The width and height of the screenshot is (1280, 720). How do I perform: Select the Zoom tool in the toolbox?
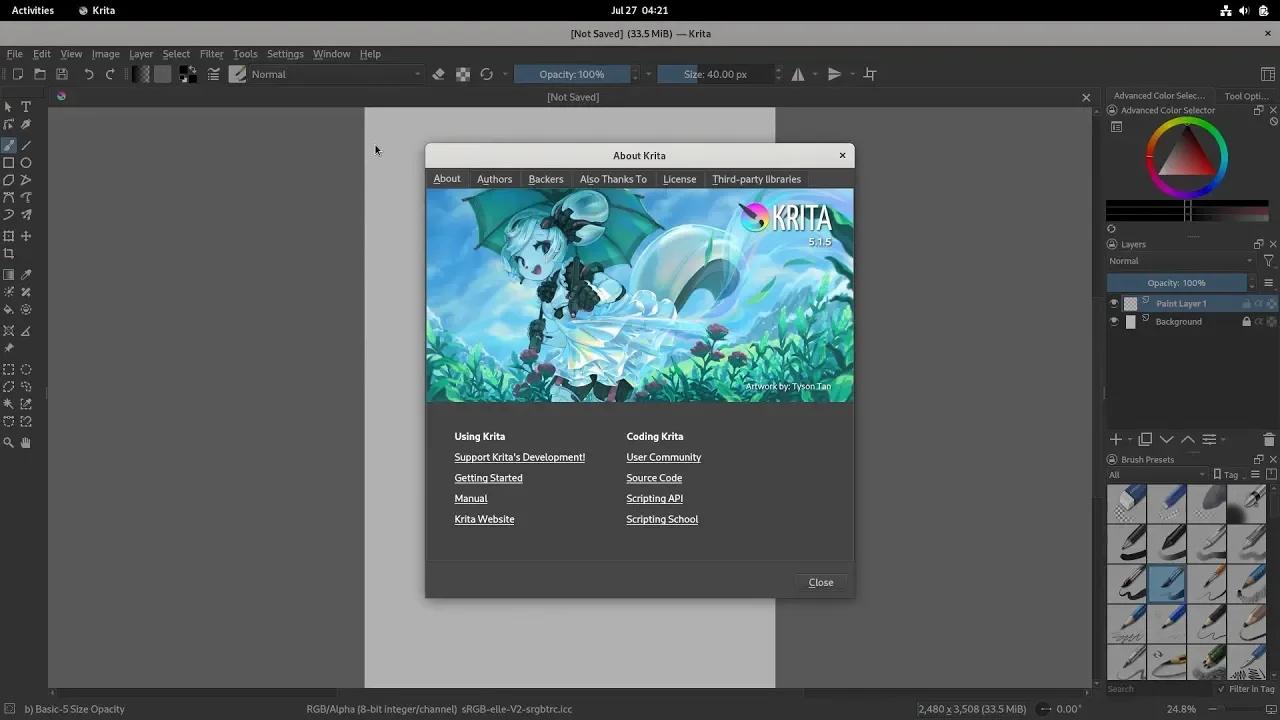click(10, 443)
